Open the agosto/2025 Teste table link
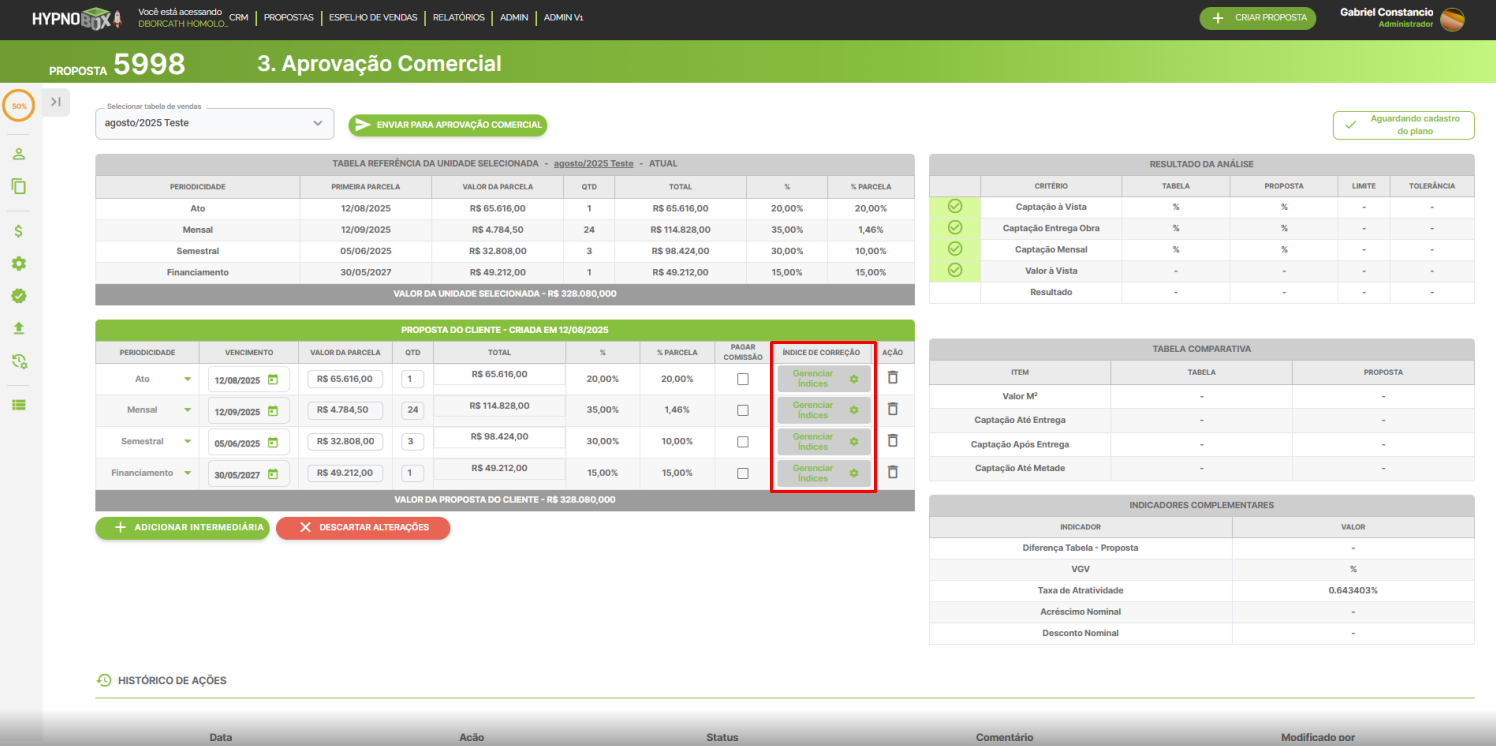1496x746 pixels. tap(594, 163)
